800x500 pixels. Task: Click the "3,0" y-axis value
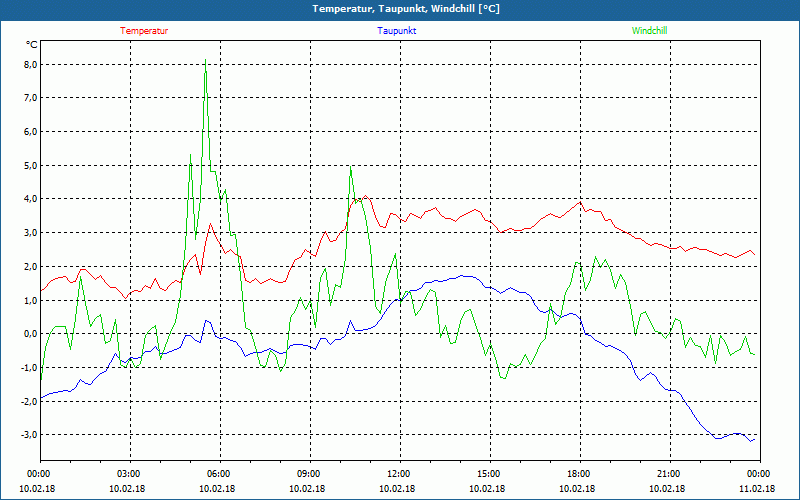tap(31, 233)
